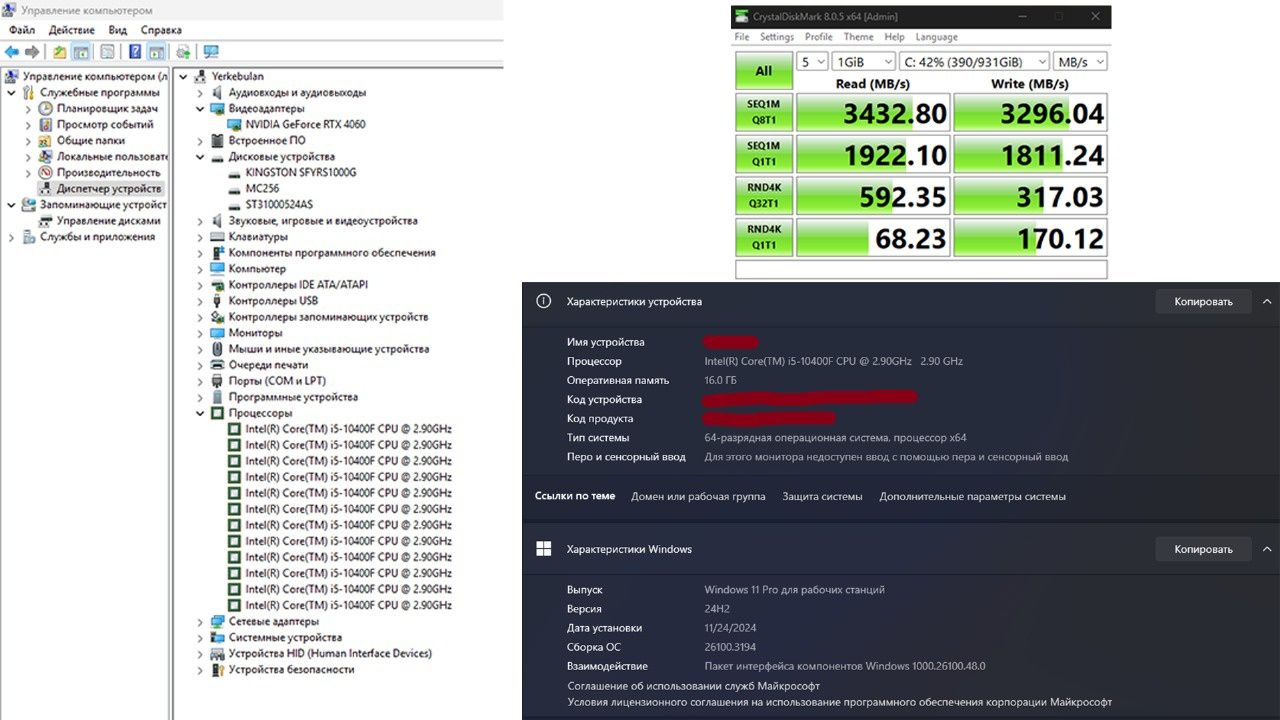Expand the Службы и приложения node
This screenshot has width=1280, height=720.
tap(12, 237)
